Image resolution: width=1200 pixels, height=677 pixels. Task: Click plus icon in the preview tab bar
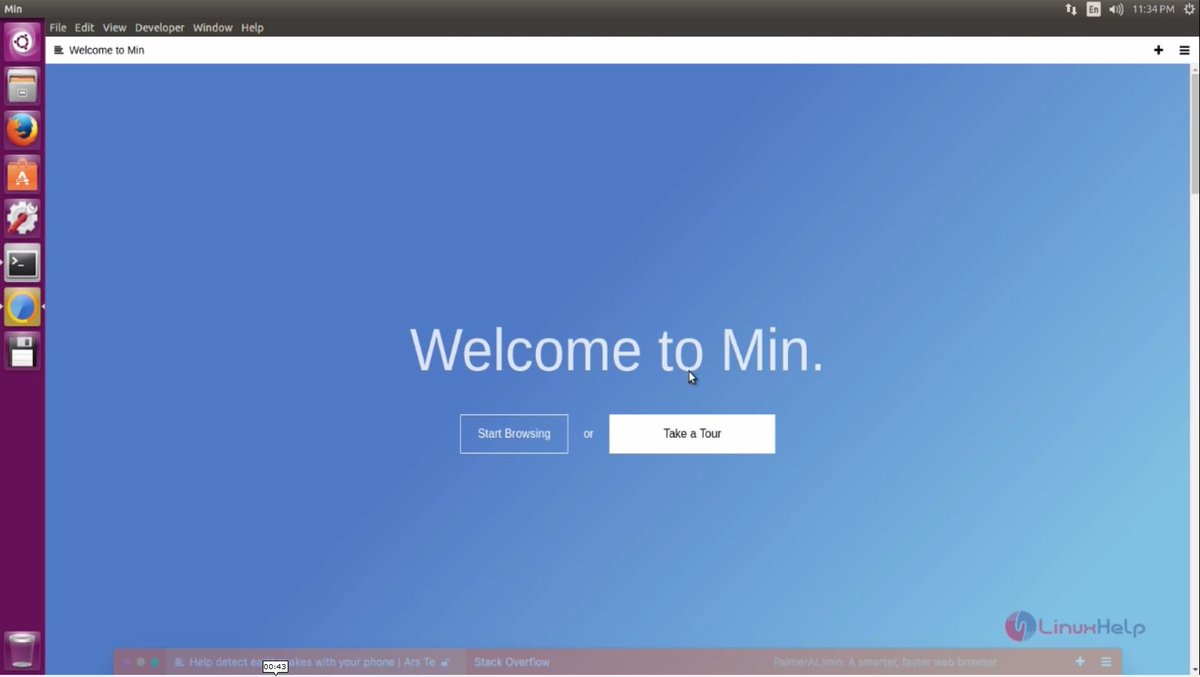(x=1080, y=662)
